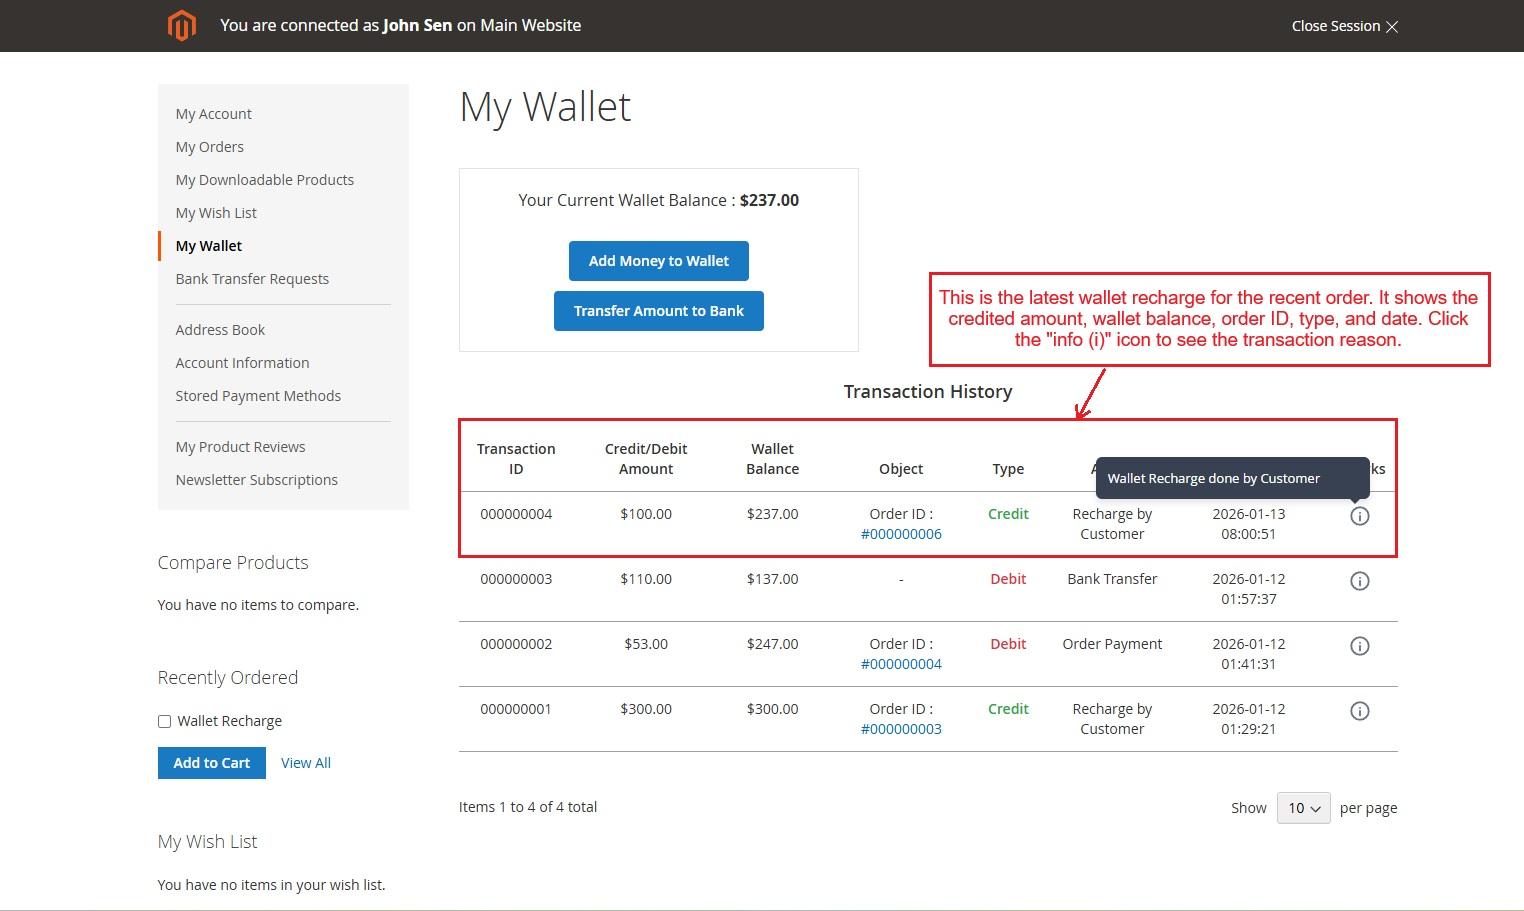Open order #000000006 link

pyautogui.click(x=901, y=534)
